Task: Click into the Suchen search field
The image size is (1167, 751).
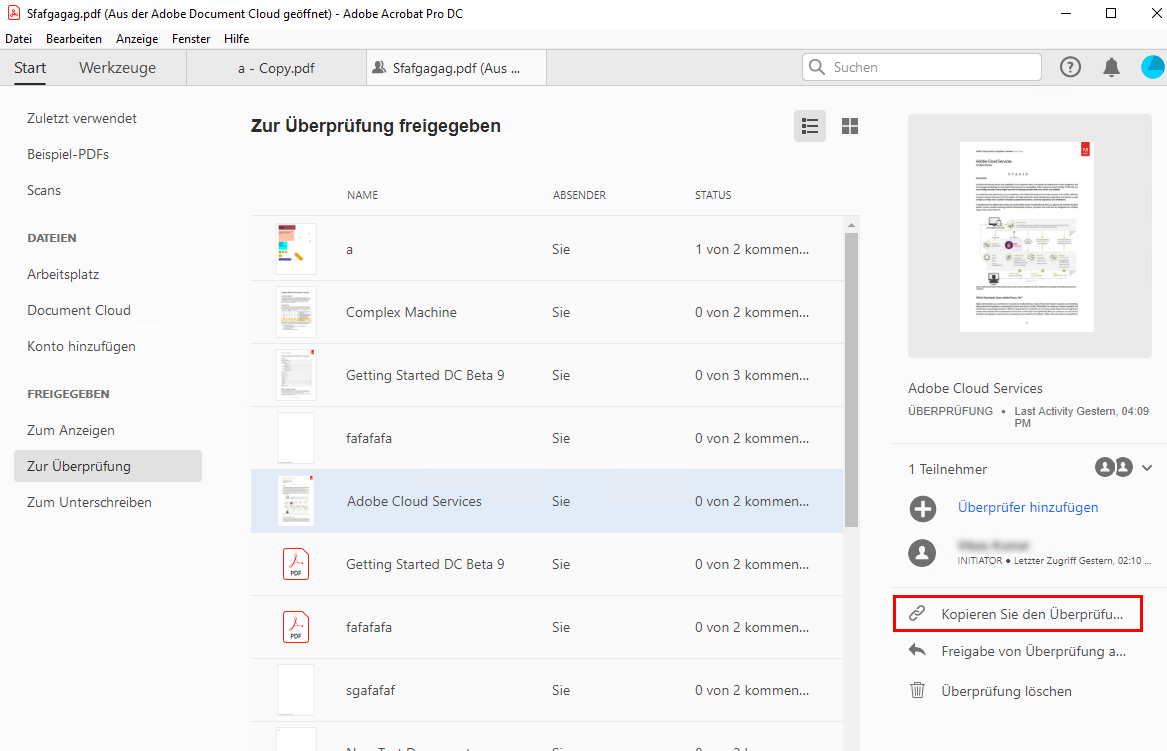Action: point(921,67)
